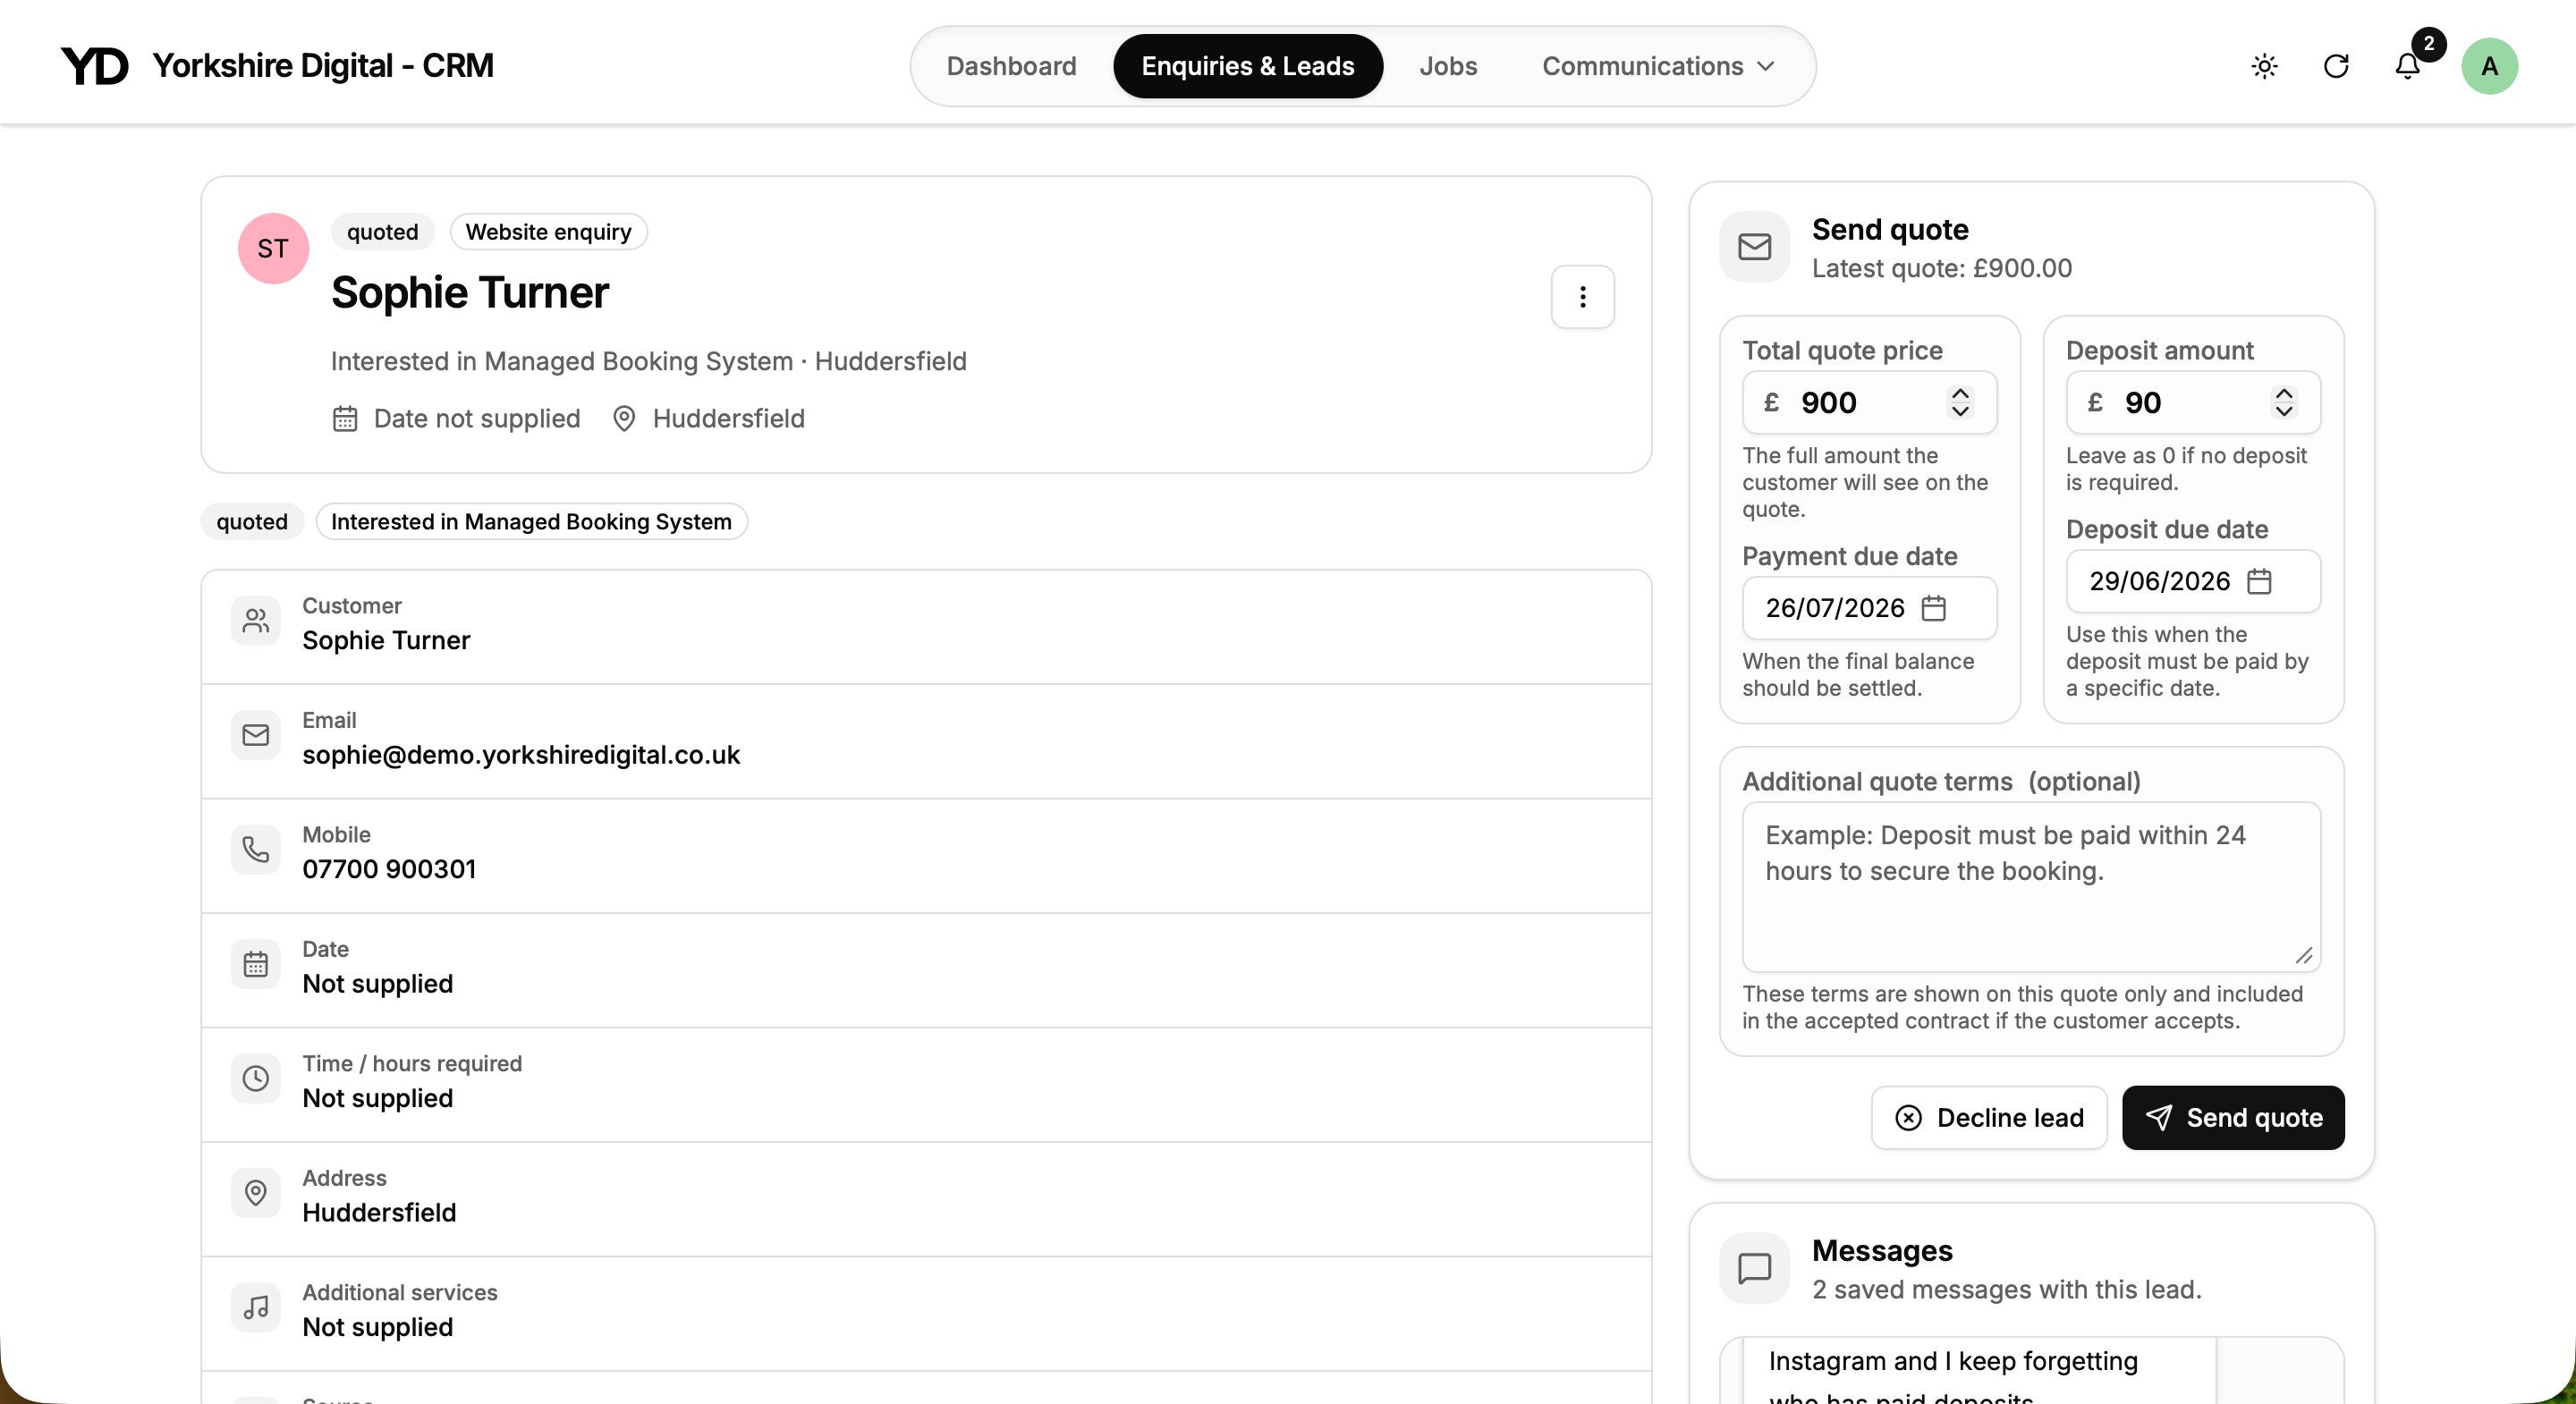
Task: Click the Deposit amount field showing 90
Action: coord(2193,402)
